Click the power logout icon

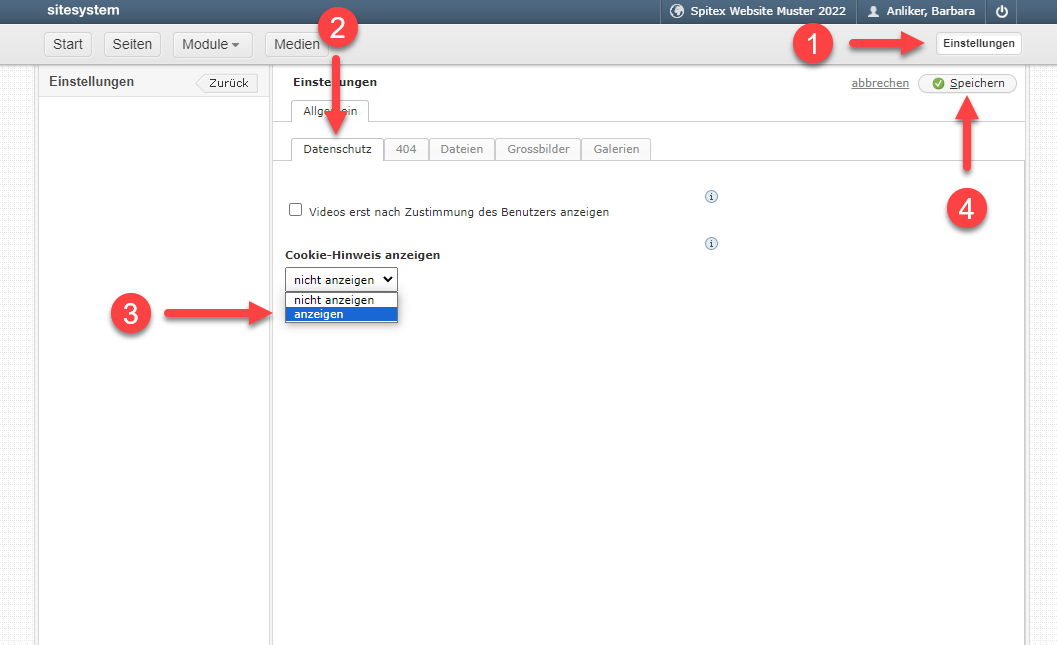1002,11
